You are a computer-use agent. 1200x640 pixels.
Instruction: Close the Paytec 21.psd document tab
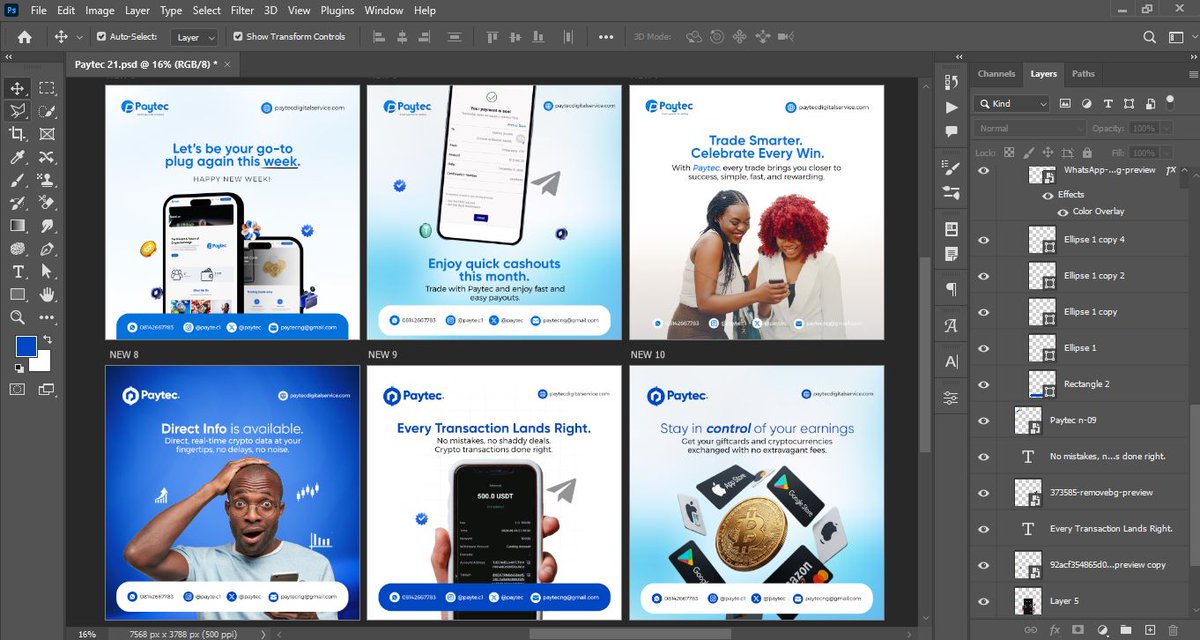click(x=228, y=63)
